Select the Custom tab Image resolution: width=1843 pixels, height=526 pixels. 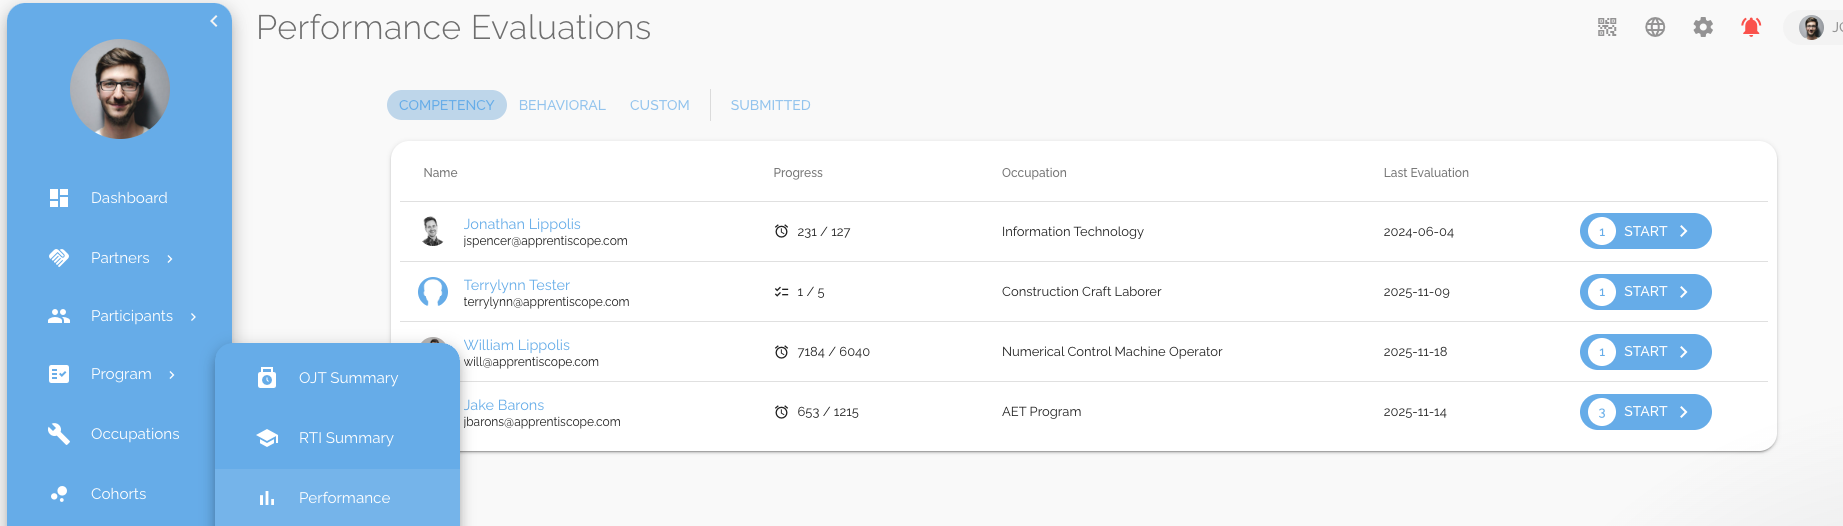(659, 105)
